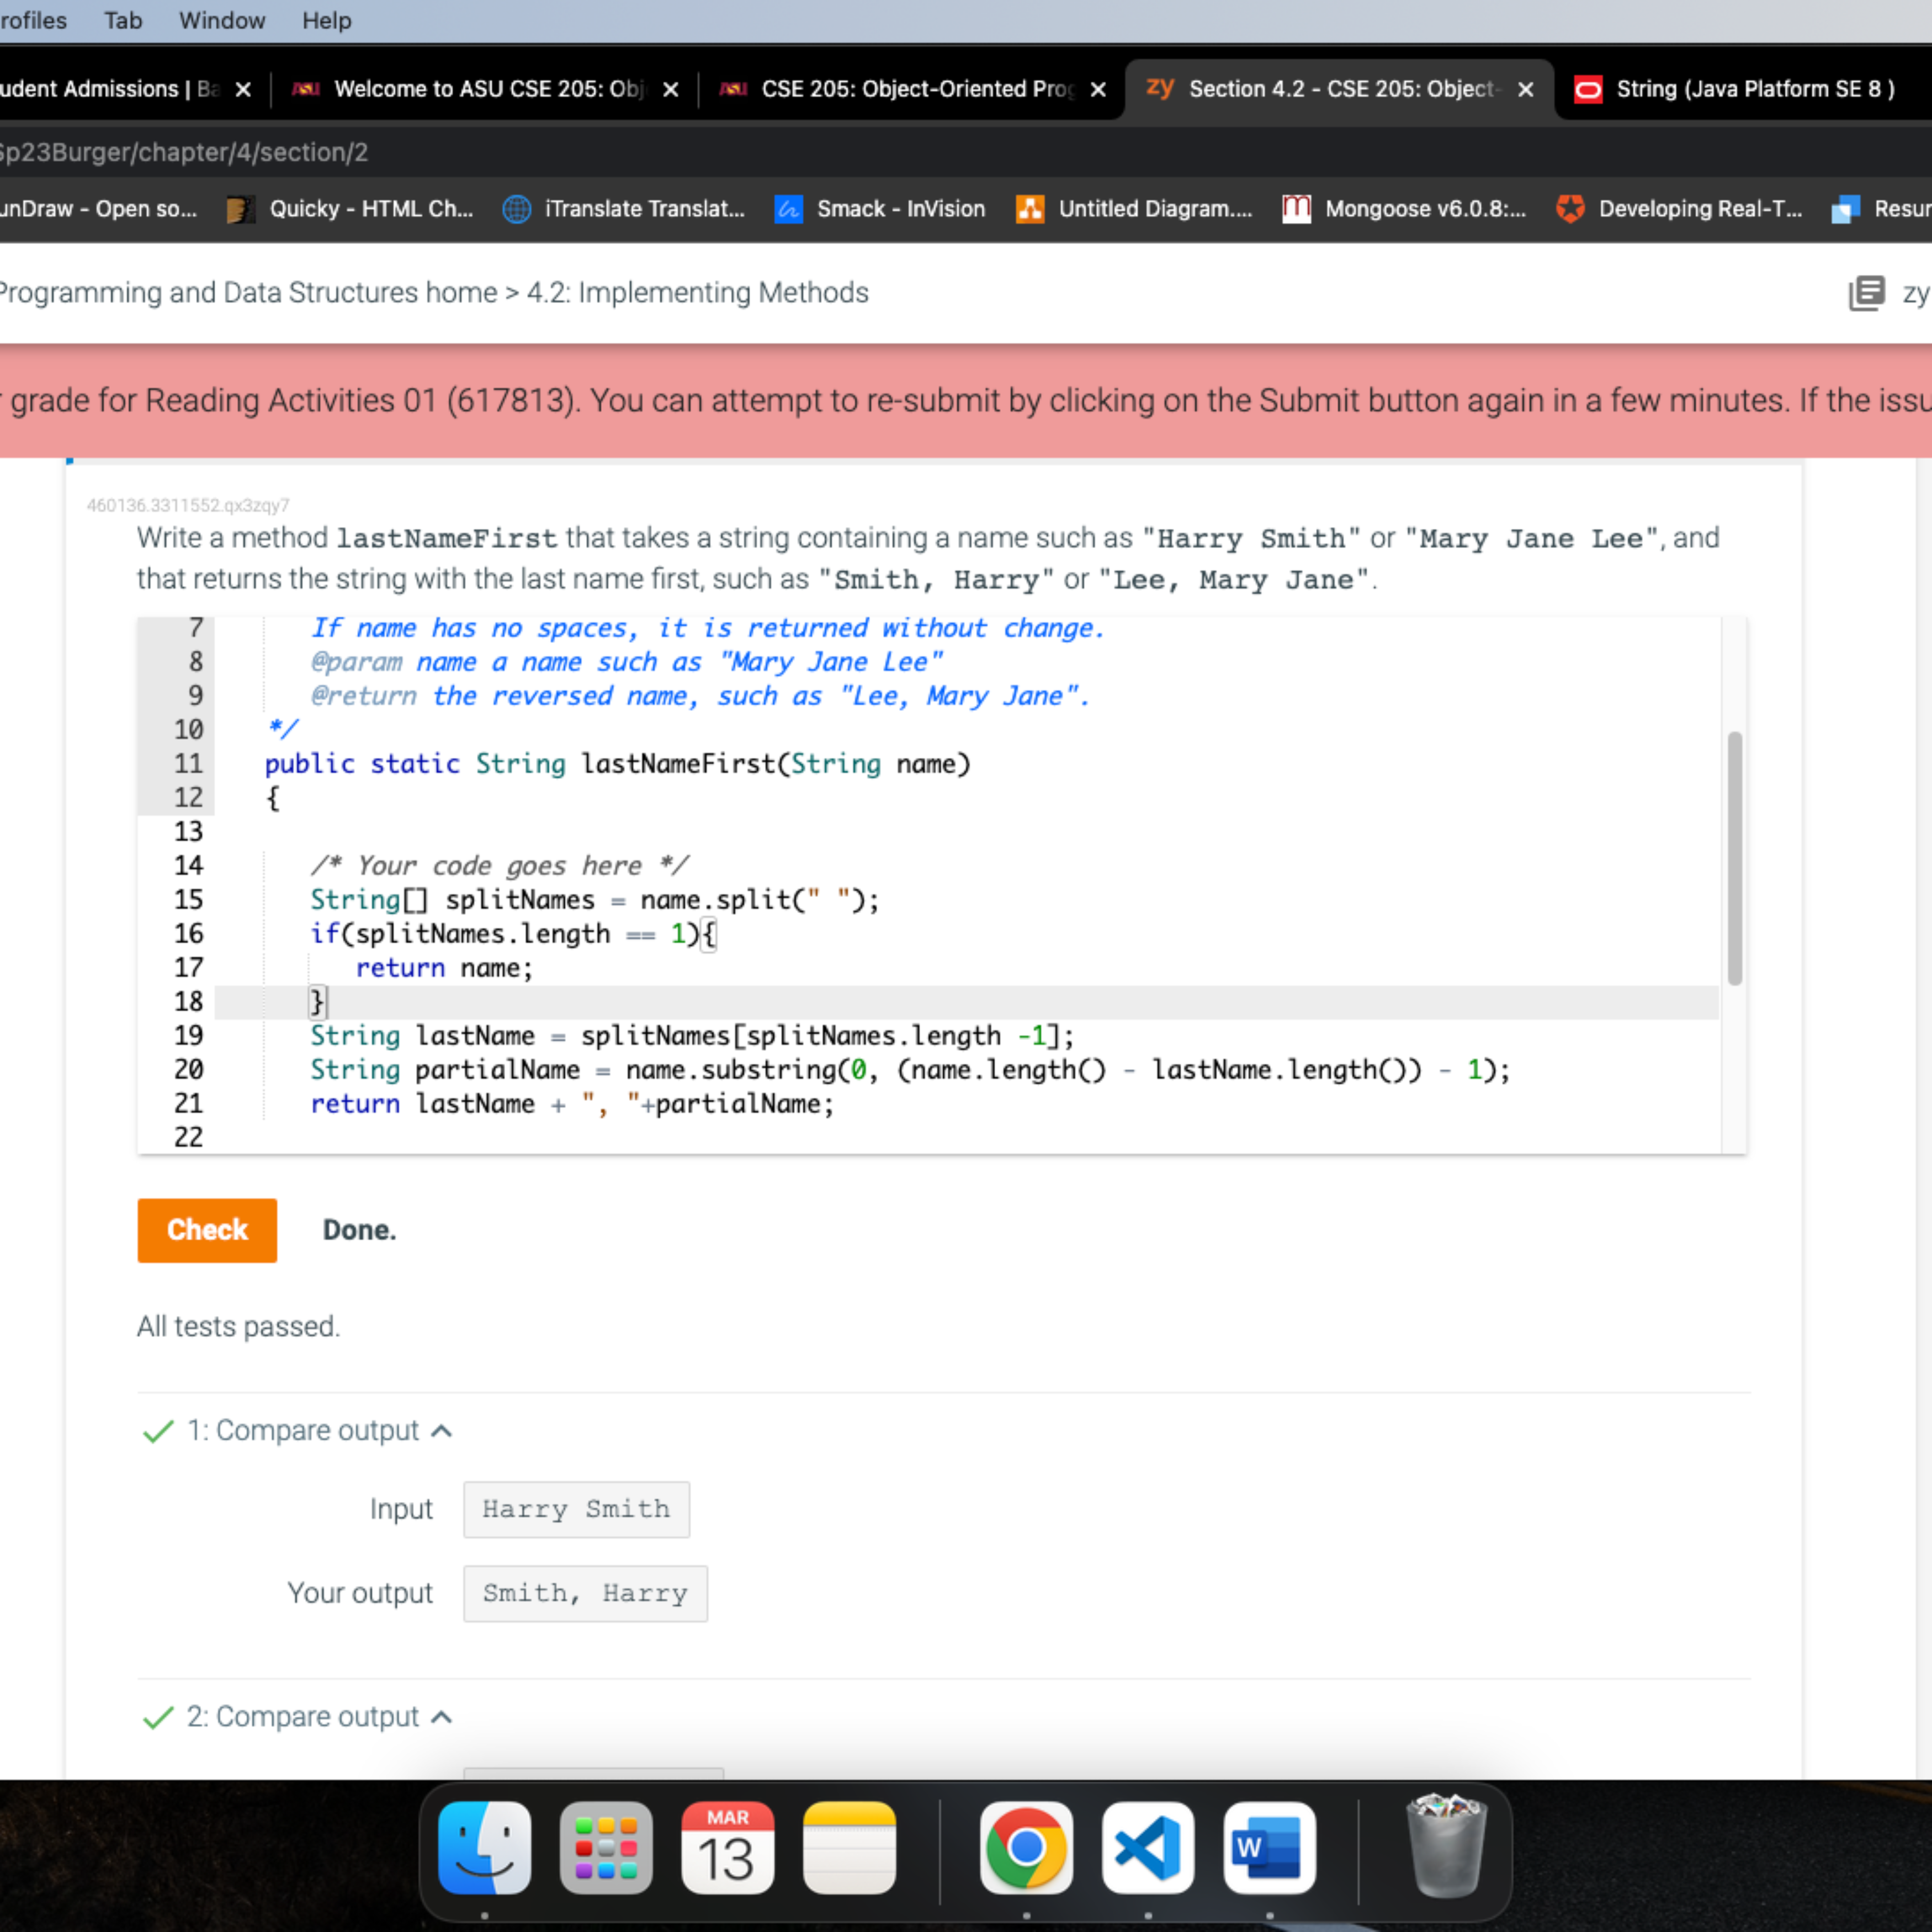Screen dimensions: 1932x1932
Task: Click the iTranslate globe bookmark icon
Action: point(516,209)
